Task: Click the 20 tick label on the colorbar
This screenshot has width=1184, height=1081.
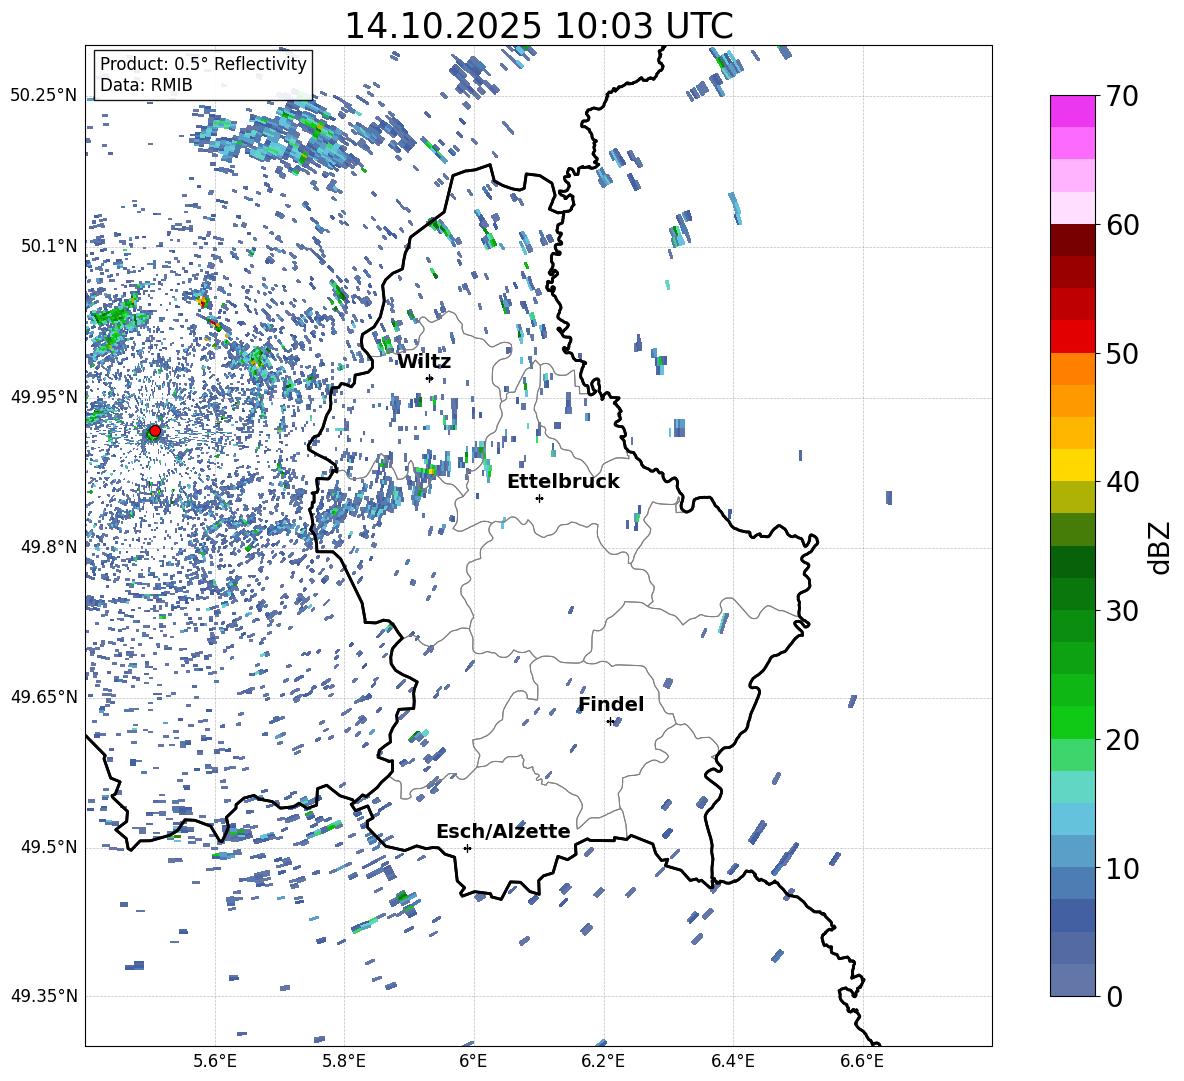Action: pos(1121,740)
